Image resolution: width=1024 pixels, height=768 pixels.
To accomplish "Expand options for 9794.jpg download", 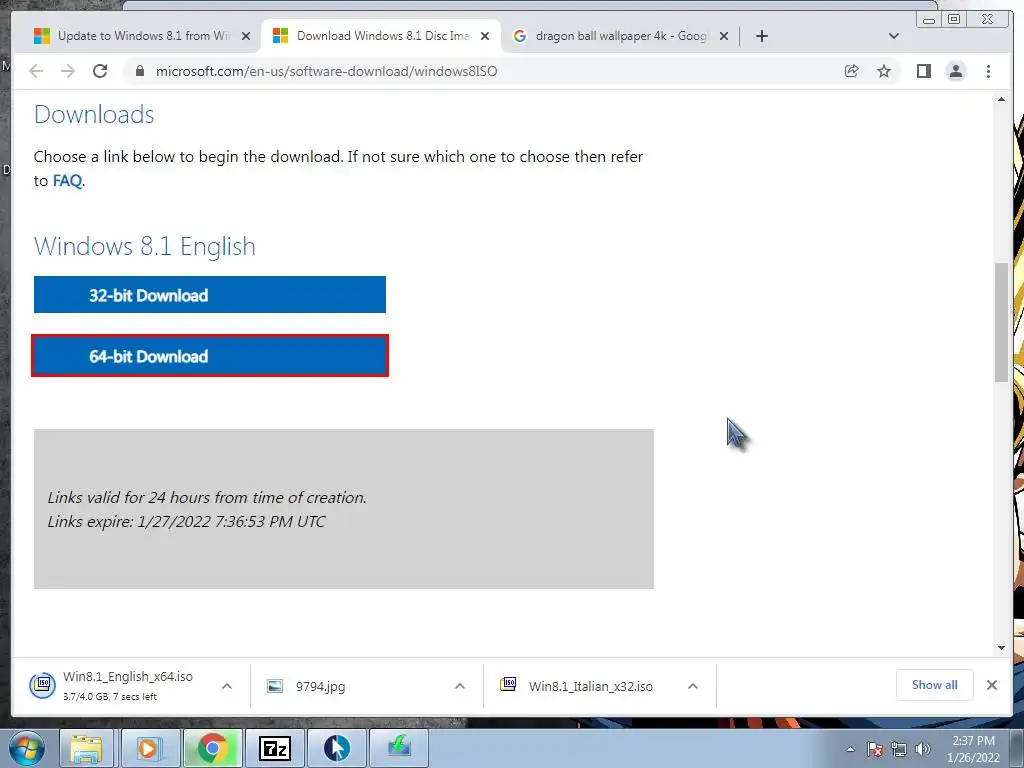I will 460,686.
